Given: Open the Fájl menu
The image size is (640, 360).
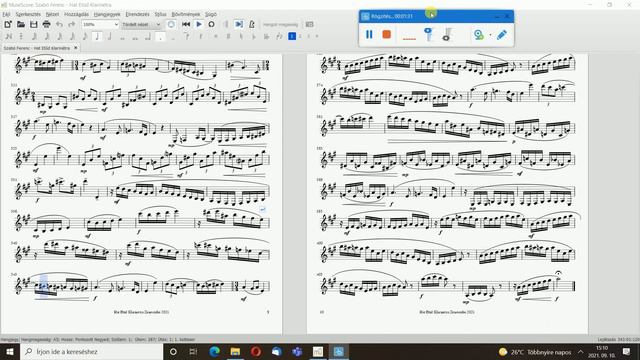Looking at the screenshot, I should 6,14.
